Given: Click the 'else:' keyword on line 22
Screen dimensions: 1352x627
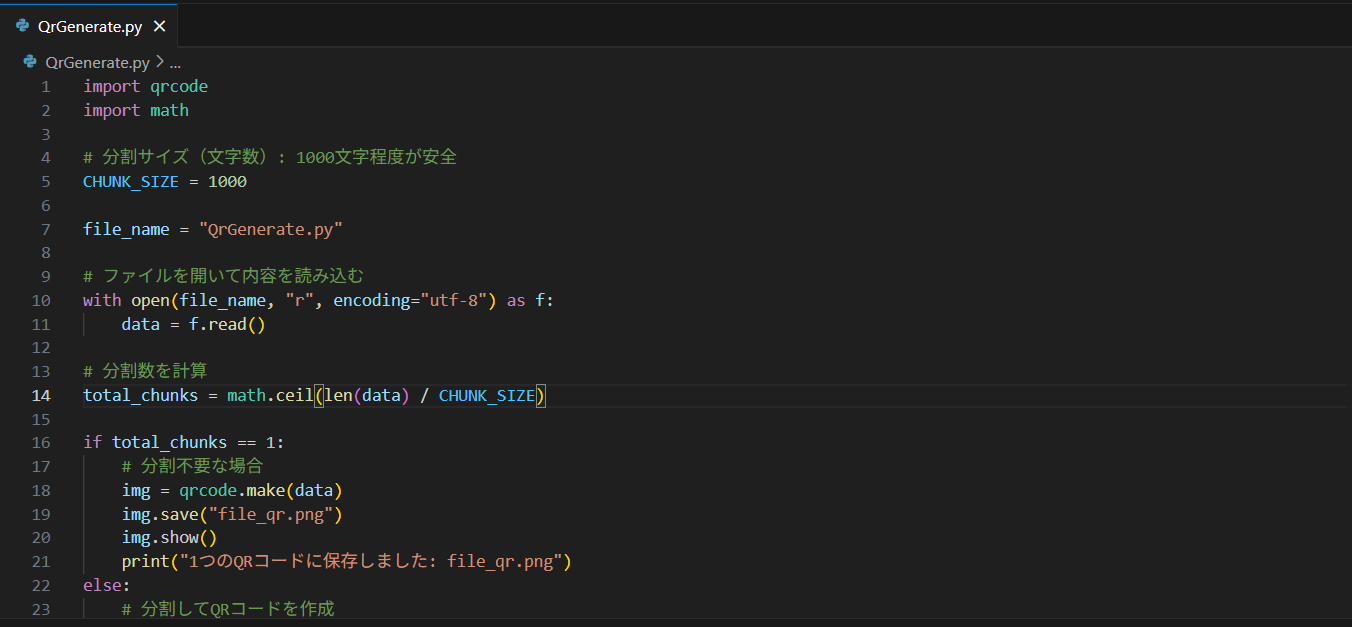Looking at the screenshot, I should (x=107, y=586).
